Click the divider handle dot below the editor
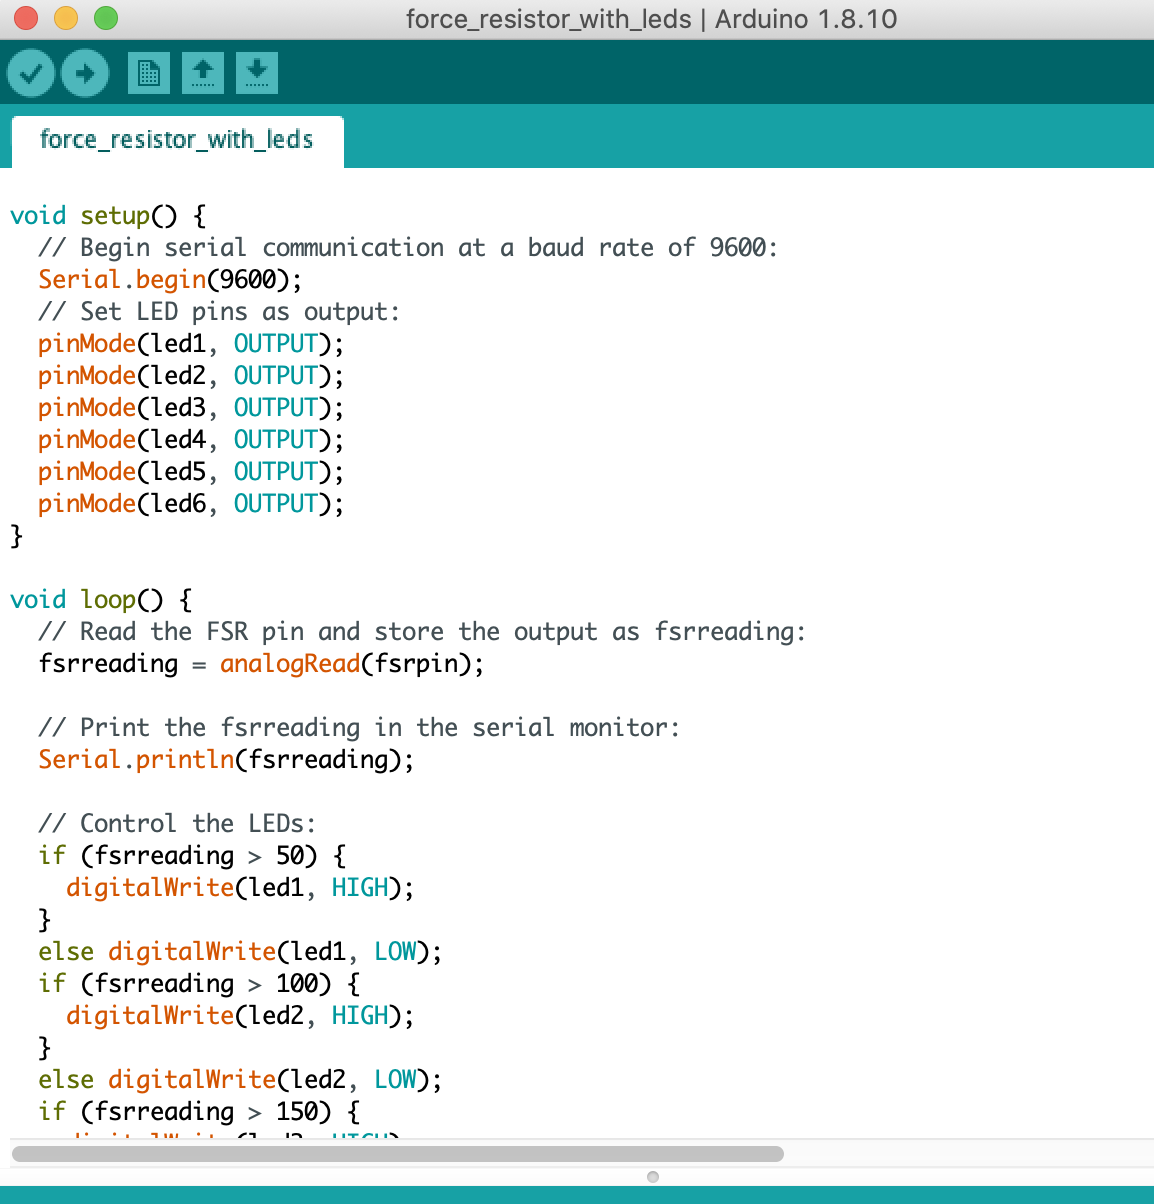This screenshot has width=1154, height=1204. click(x=653, y=1177)
